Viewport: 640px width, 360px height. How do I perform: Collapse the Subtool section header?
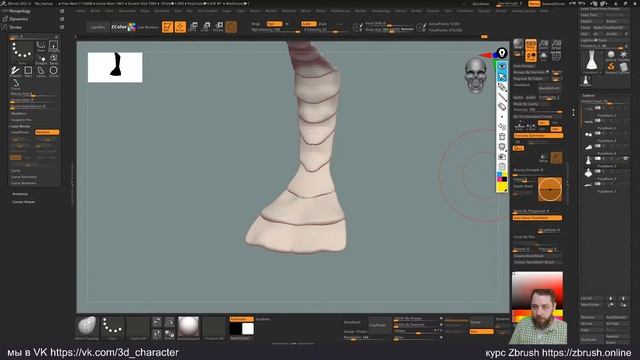tap(588, 96)
